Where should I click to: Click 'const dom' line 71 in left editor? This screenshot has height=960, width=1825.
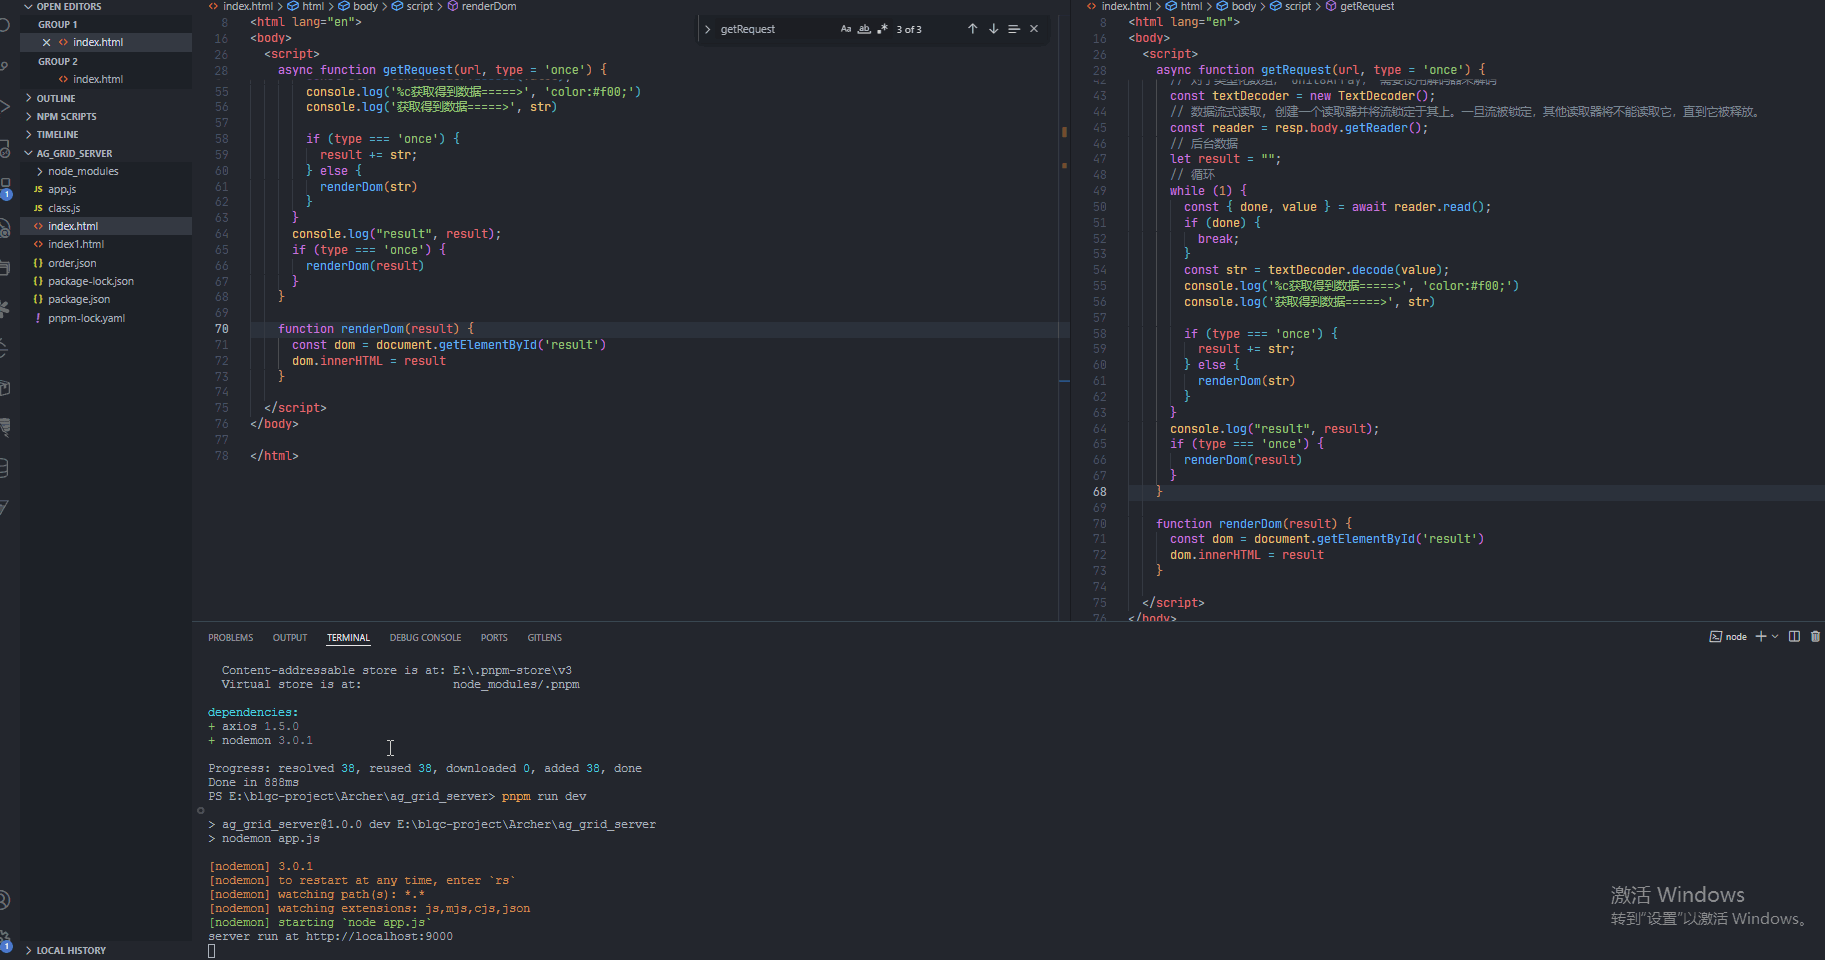coord(449,345)
